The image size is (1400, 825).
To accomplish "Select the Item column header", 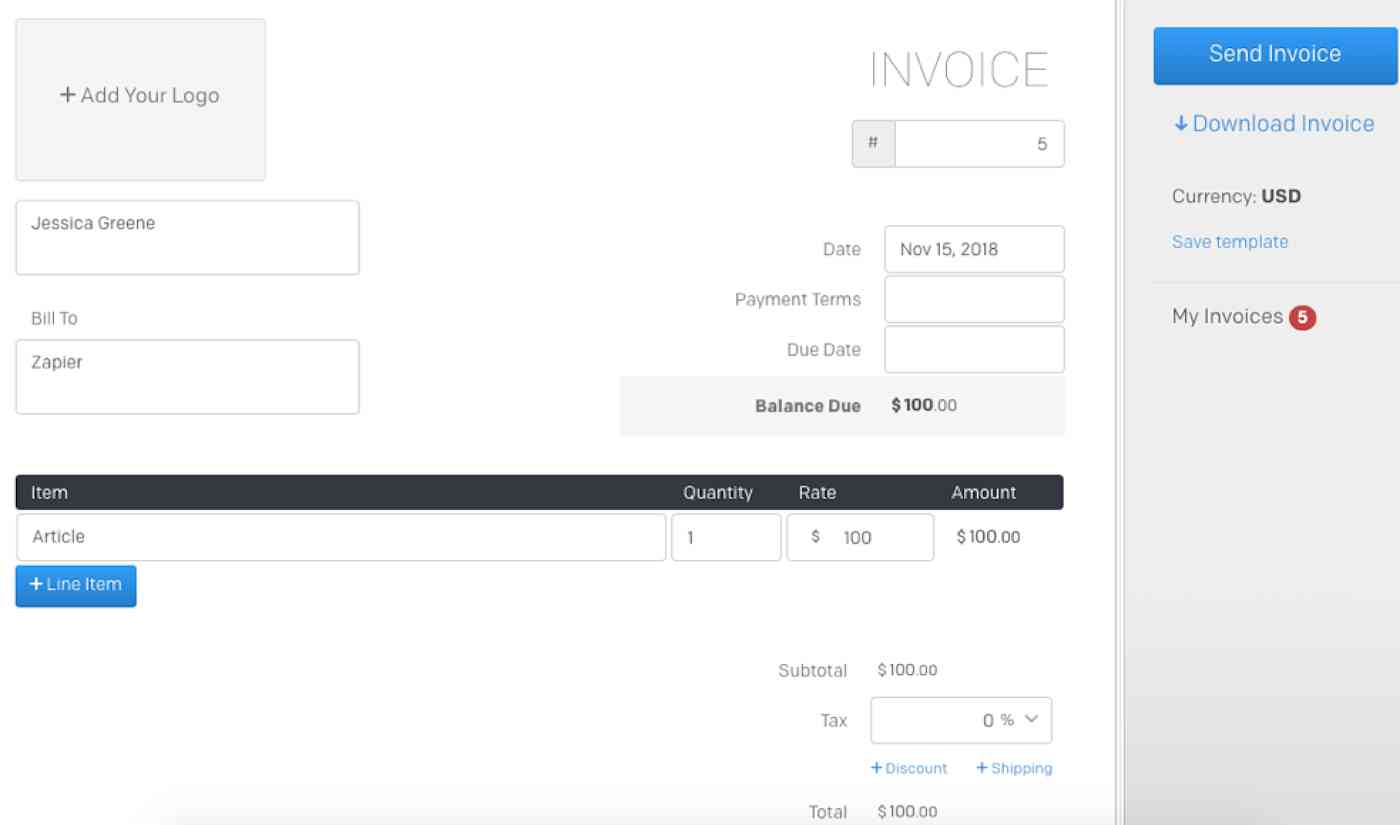I will [49, 492].
